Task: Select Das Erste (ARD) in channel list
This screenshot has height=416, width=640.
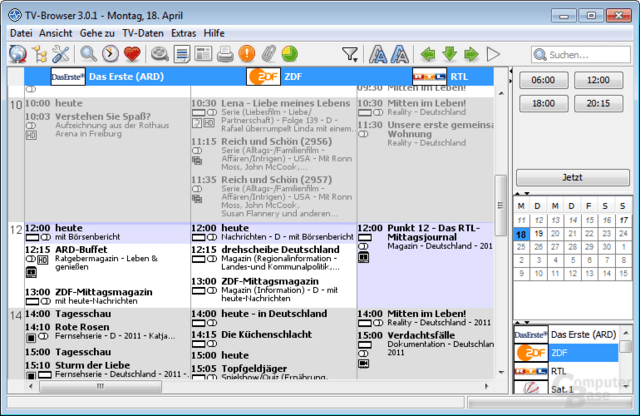Action: [x=566, y=335]
